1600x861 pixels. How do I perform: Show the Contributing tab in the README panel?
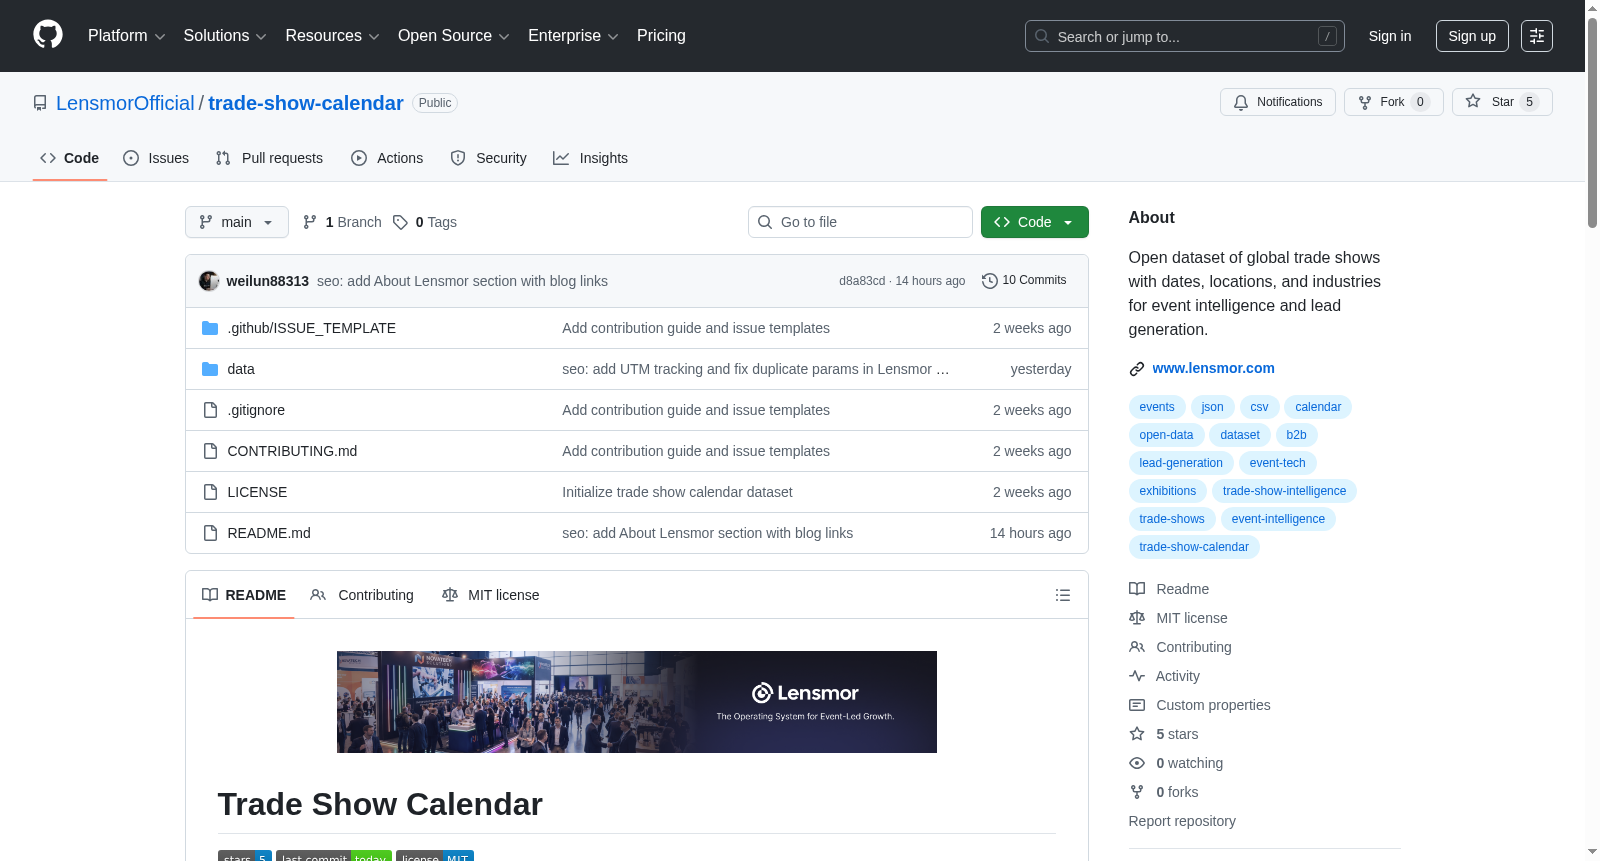362,595
